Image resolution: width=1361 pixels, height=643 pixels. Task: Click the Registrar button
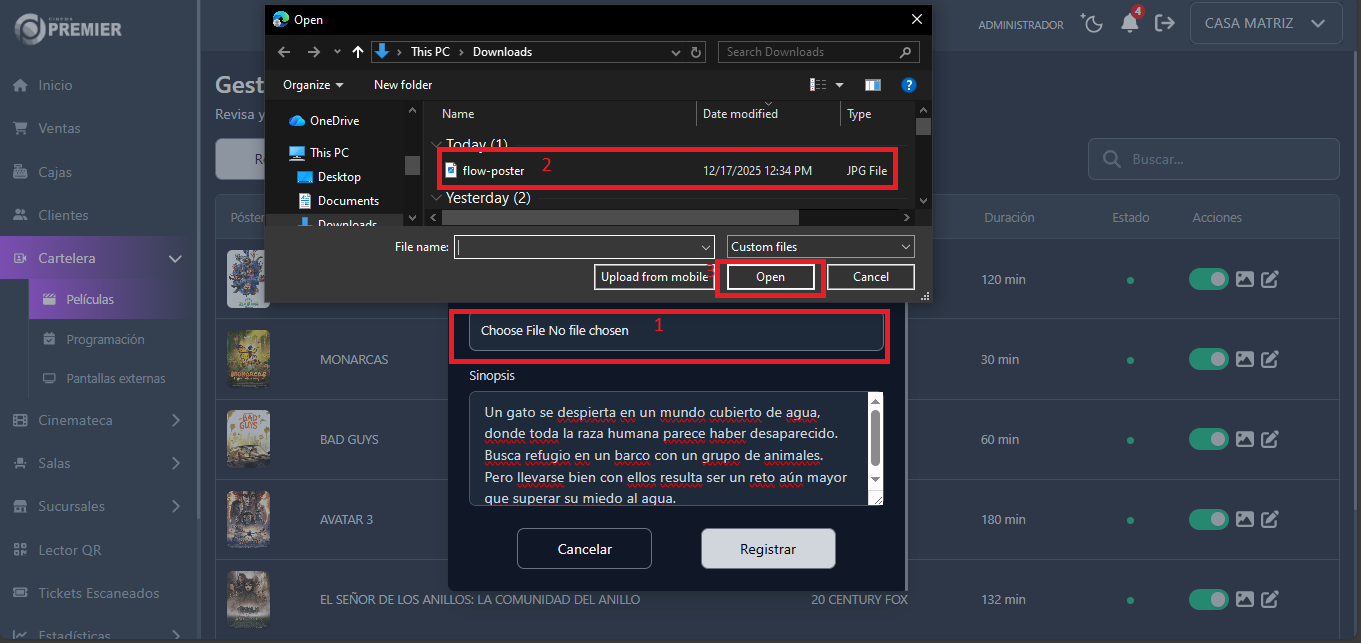coord(768,548)
